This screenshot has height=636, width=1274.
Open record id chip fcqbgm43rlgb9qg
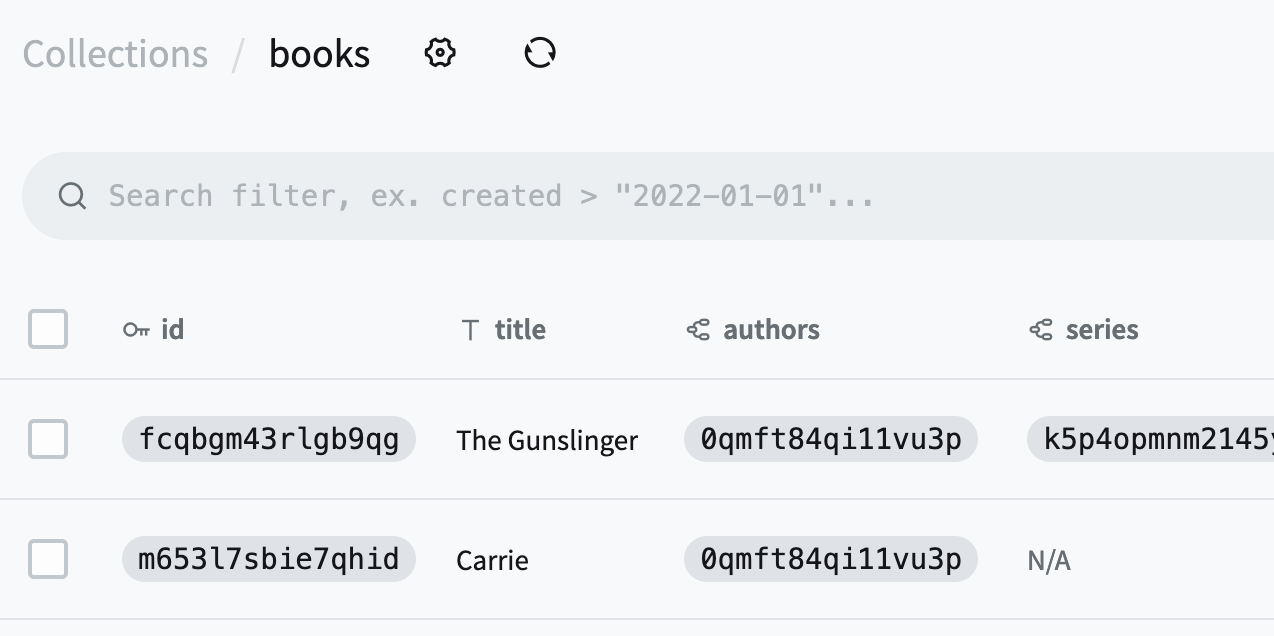click(x=268, y=439)
